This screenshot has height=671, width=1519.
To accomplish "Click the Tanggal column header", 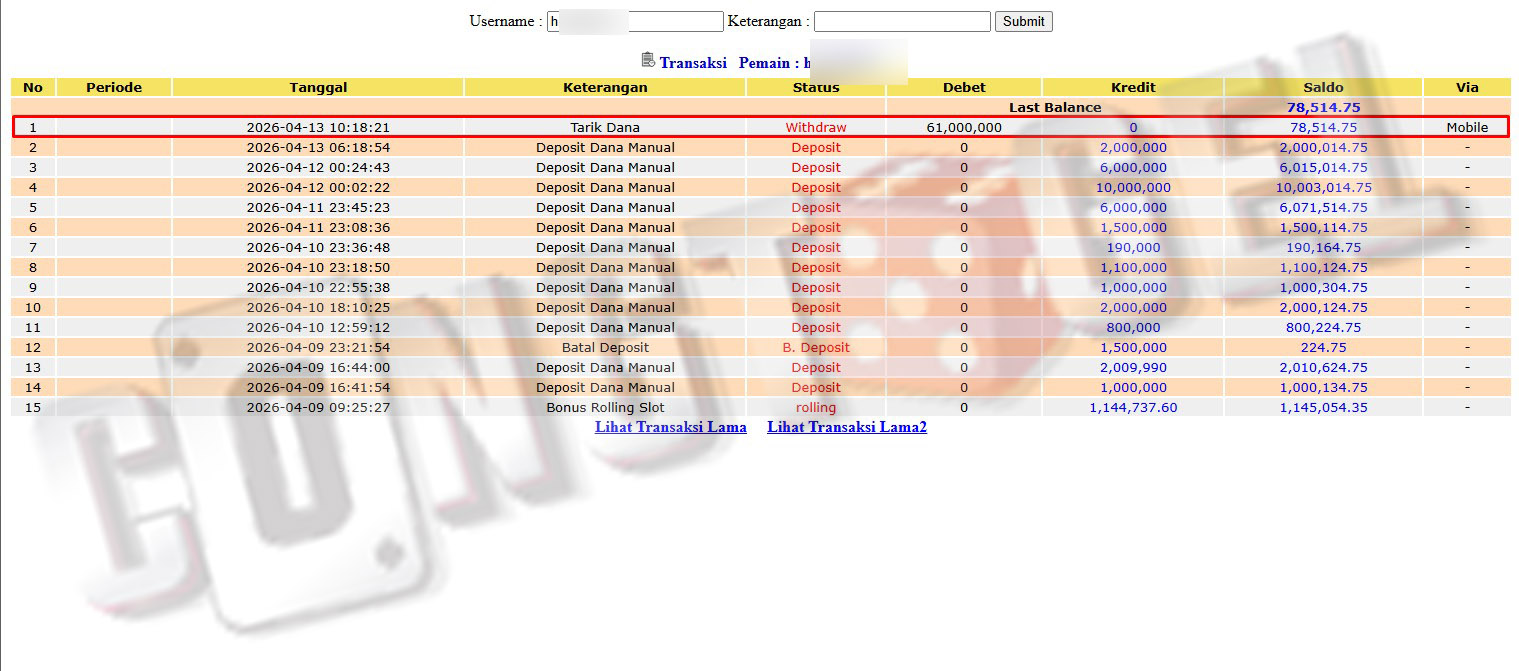I will [318, 87].
